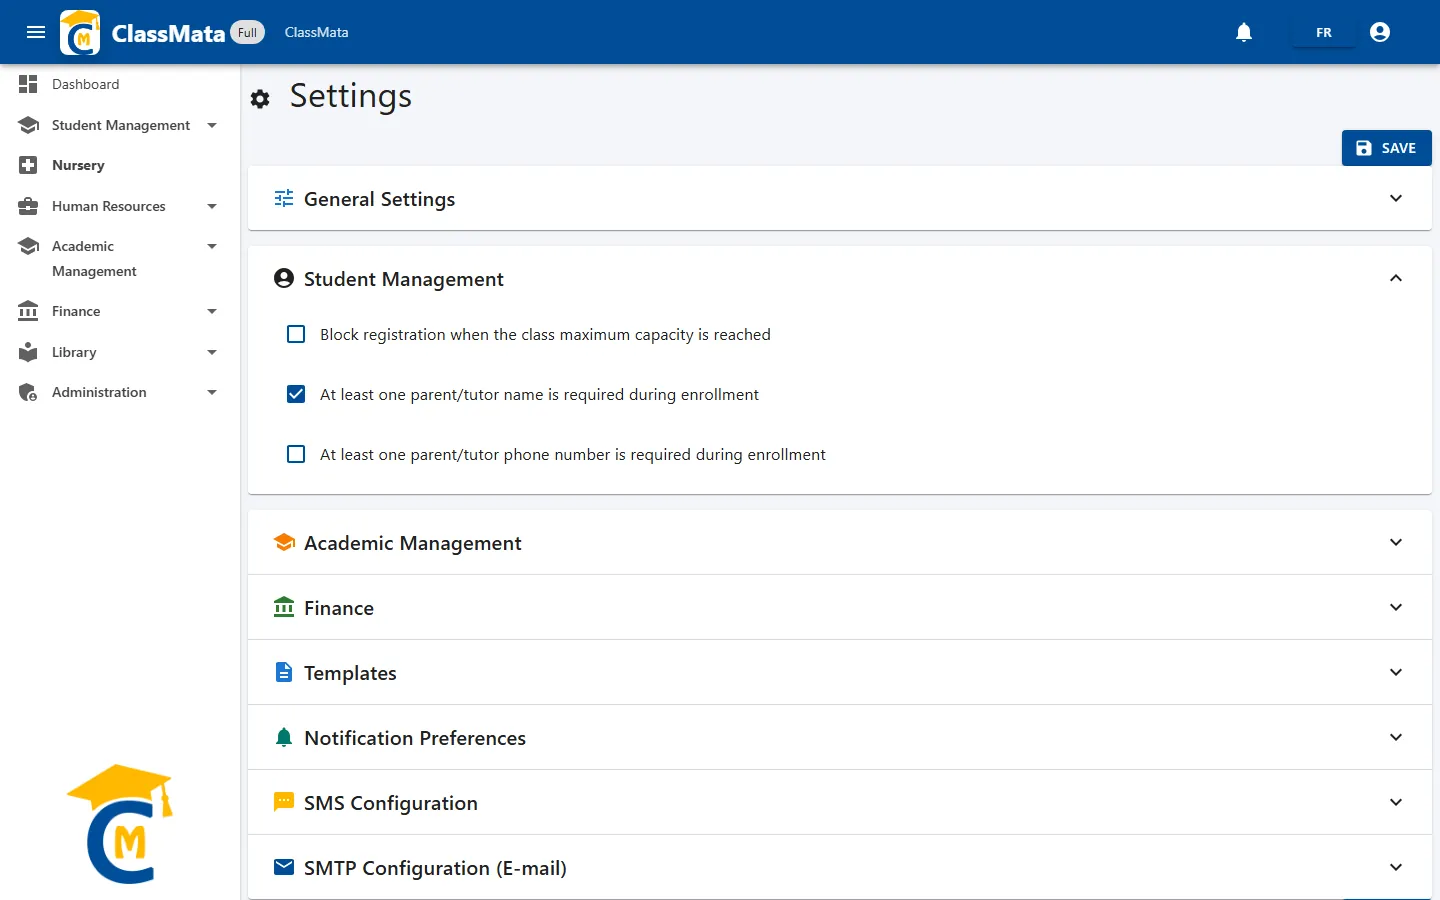Open the user account profile icon

pos(1380,32)
